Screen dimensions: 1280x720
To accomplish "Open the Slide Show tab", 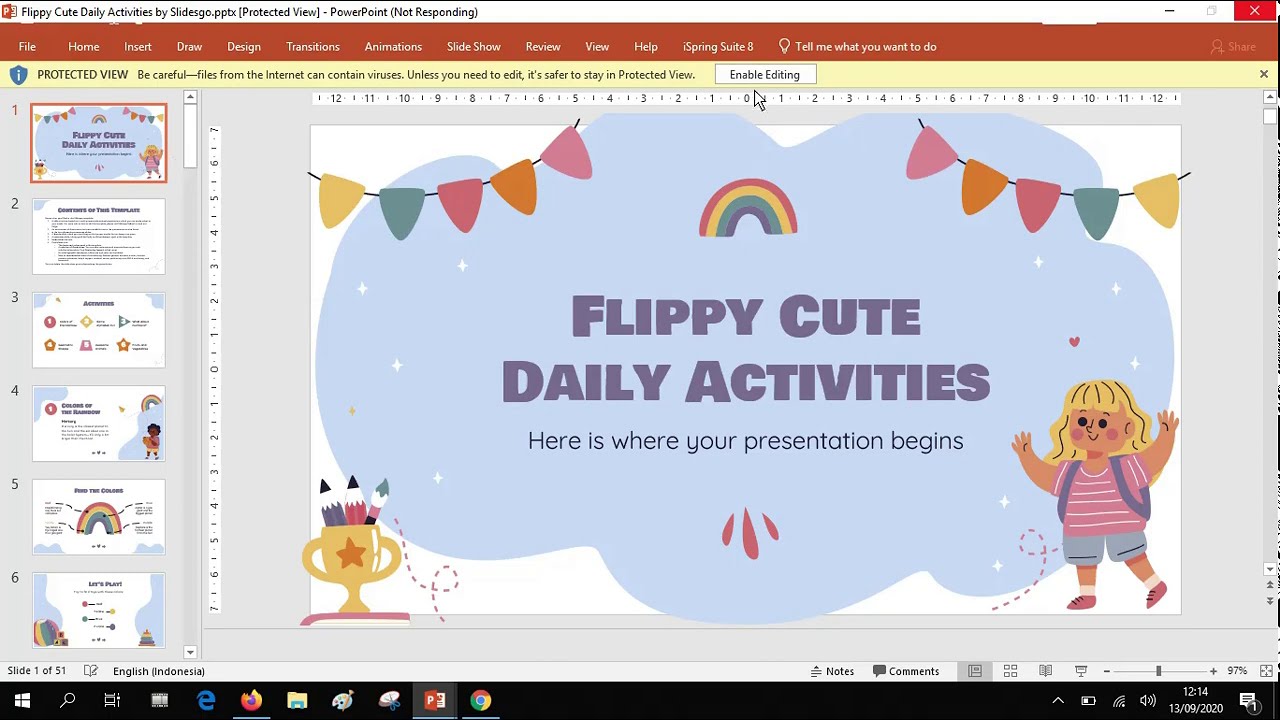I will [474, 47].
